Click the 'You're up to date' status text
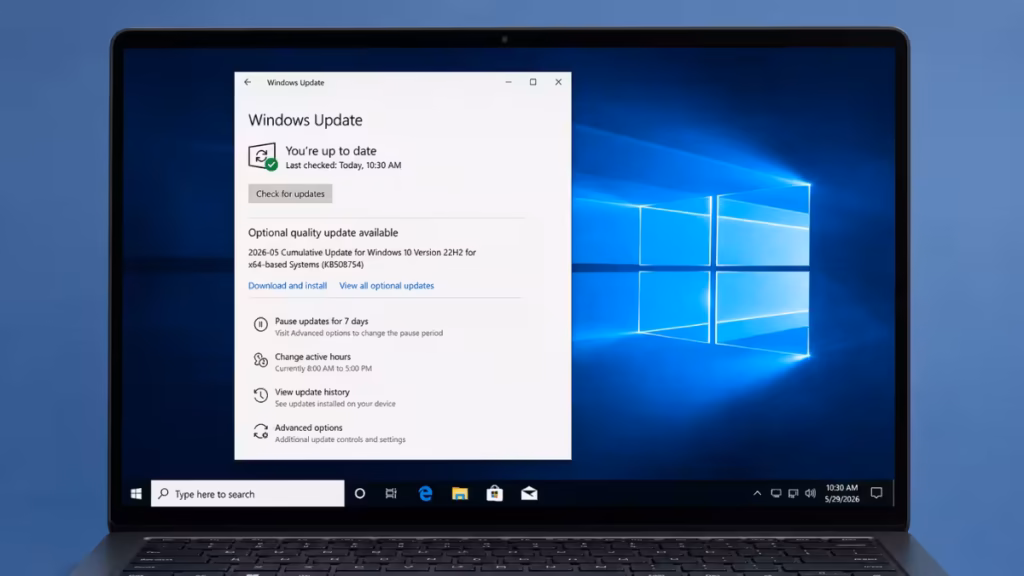 pos(331,151)
